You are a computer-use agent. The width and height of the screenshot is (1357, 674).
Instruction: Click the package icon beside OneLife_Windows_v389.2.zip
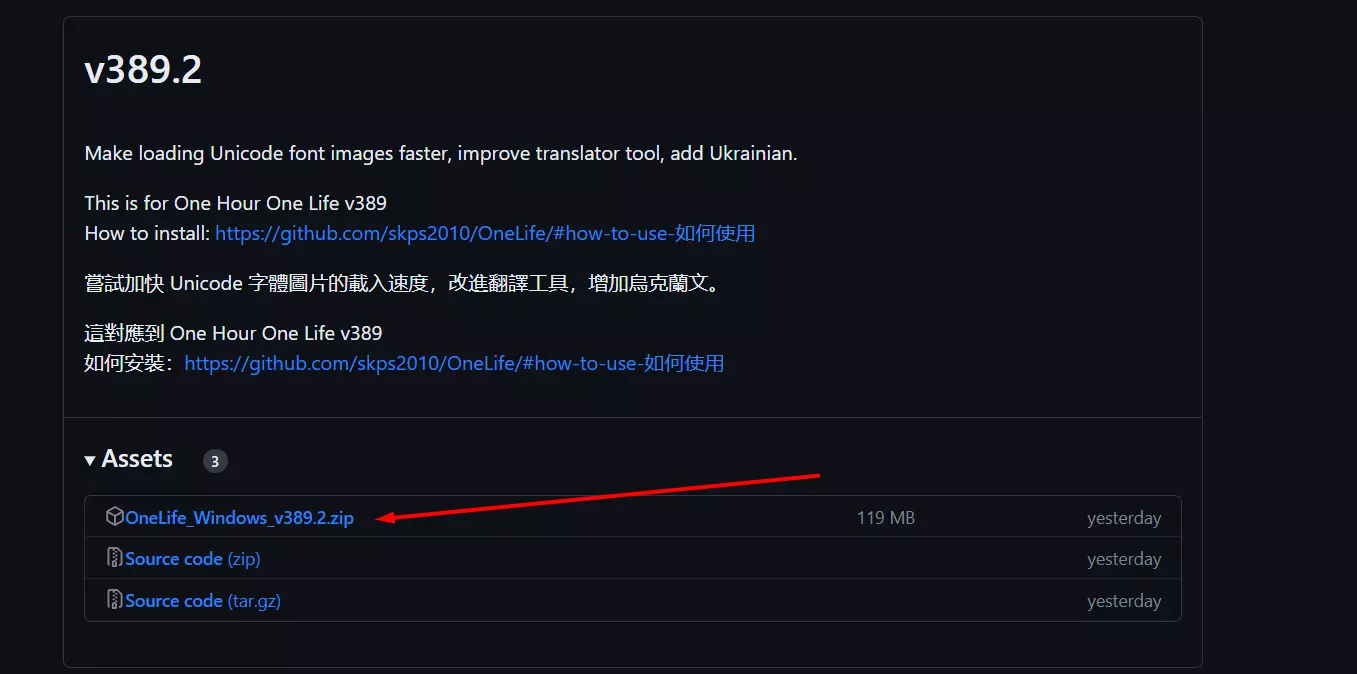115,517
